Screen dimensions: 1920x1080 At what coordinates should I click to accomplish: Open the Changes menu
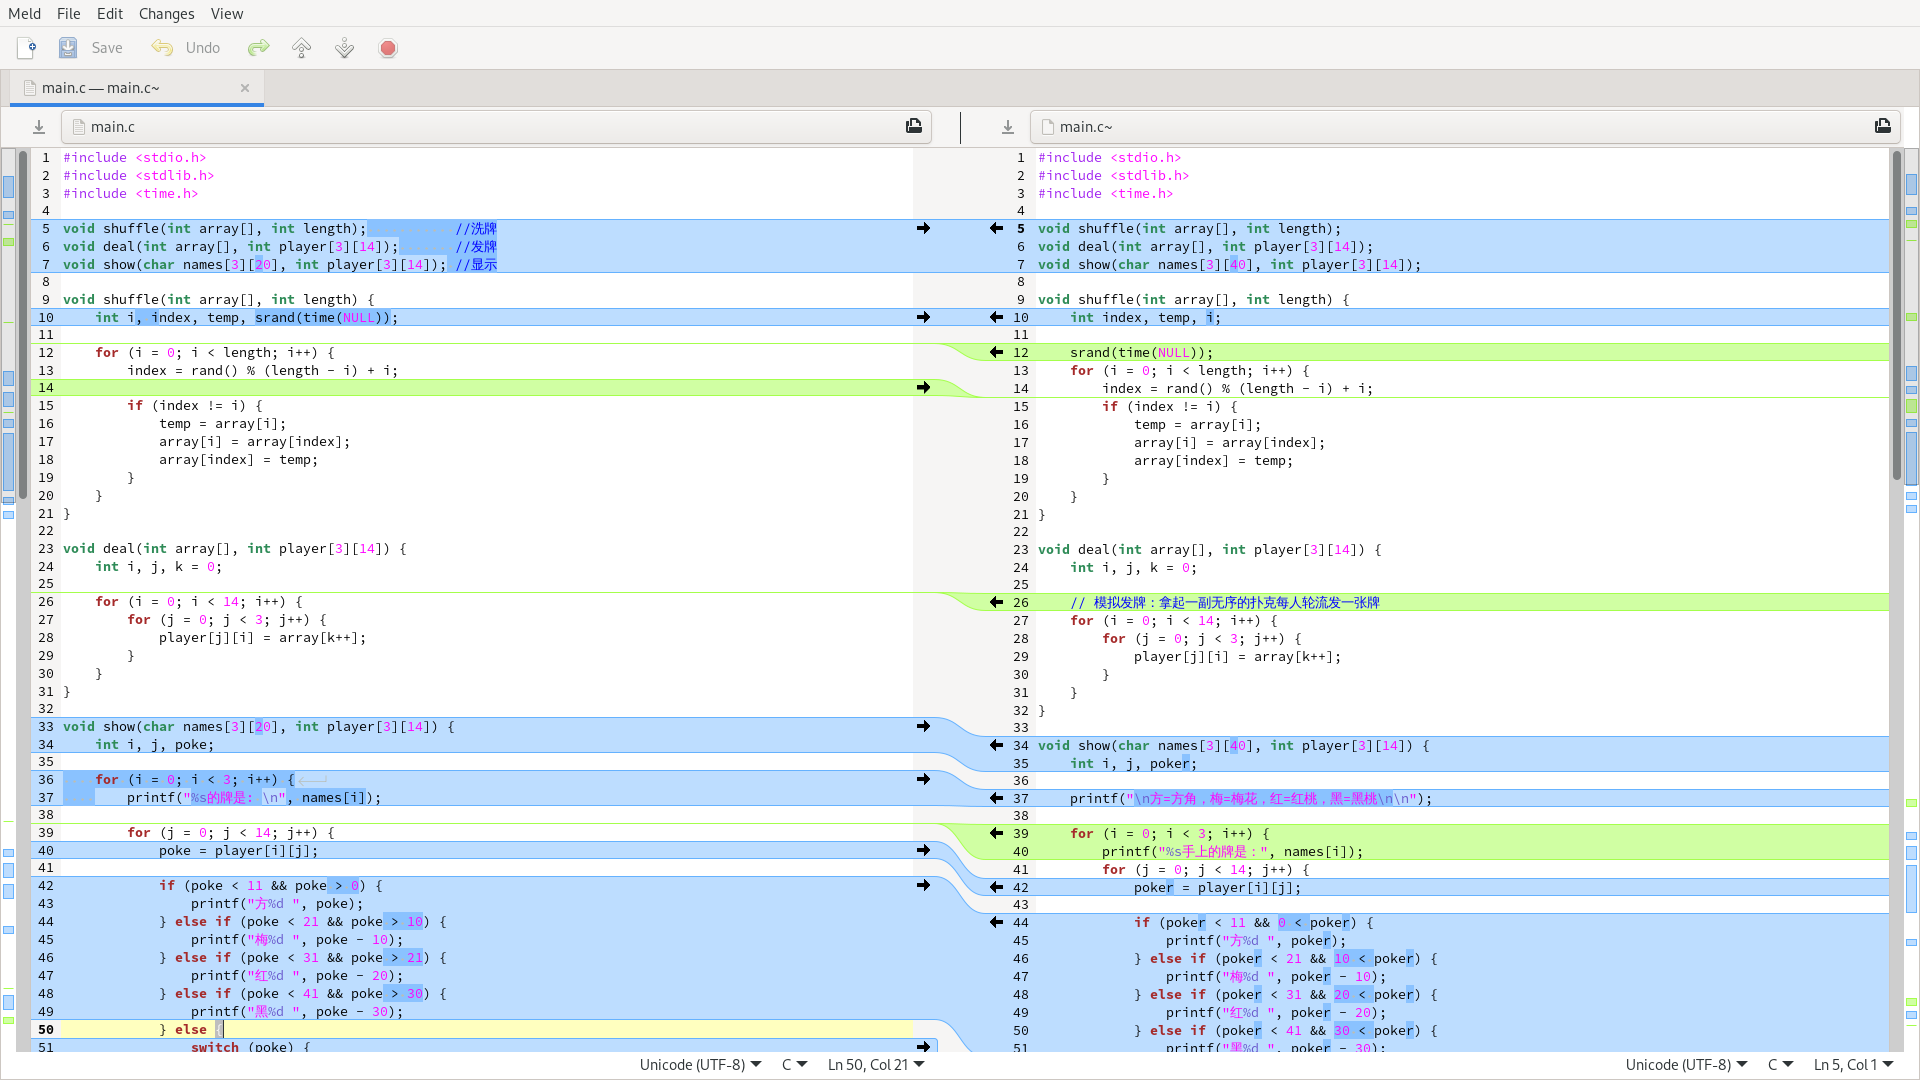[167, 13]
